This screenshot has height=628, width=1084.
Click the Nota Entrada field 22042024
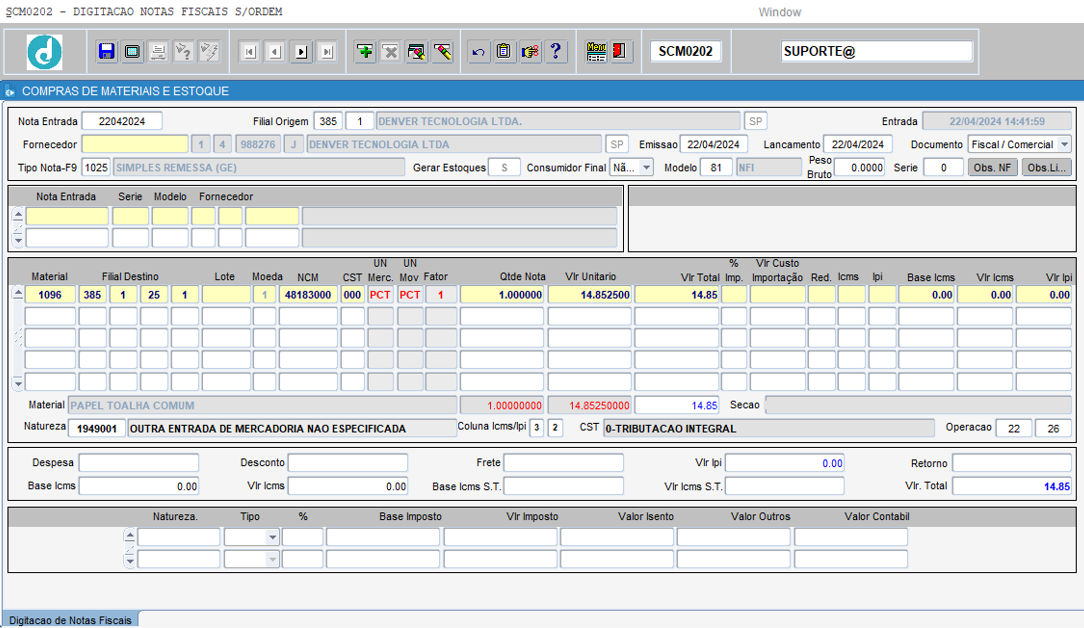coord(122,121)
